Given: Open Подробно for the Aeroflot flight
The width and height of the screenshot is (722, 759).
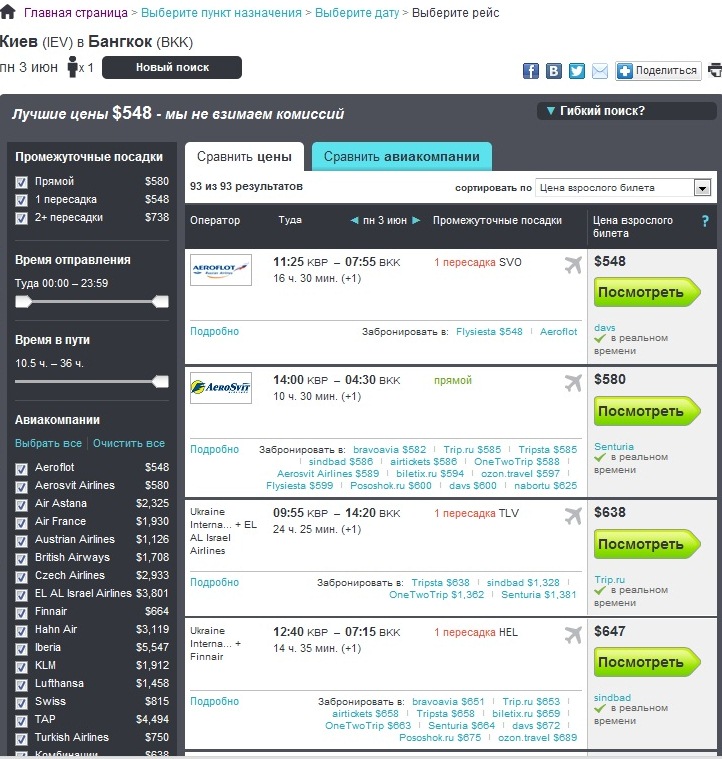Looking at the screenshot, I should tap(214, 331).
